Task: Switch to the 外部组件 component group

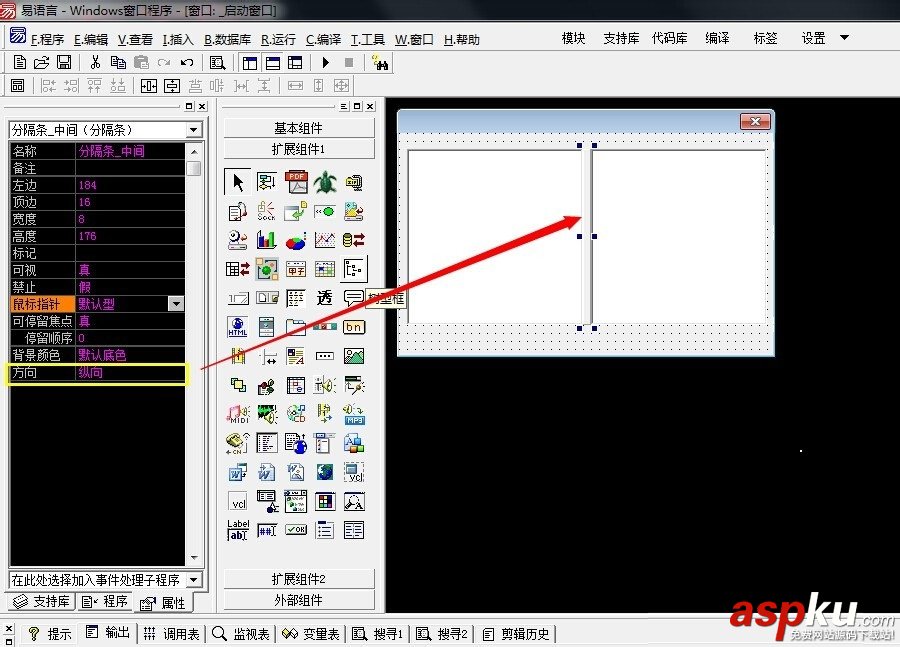Action: 298,600
